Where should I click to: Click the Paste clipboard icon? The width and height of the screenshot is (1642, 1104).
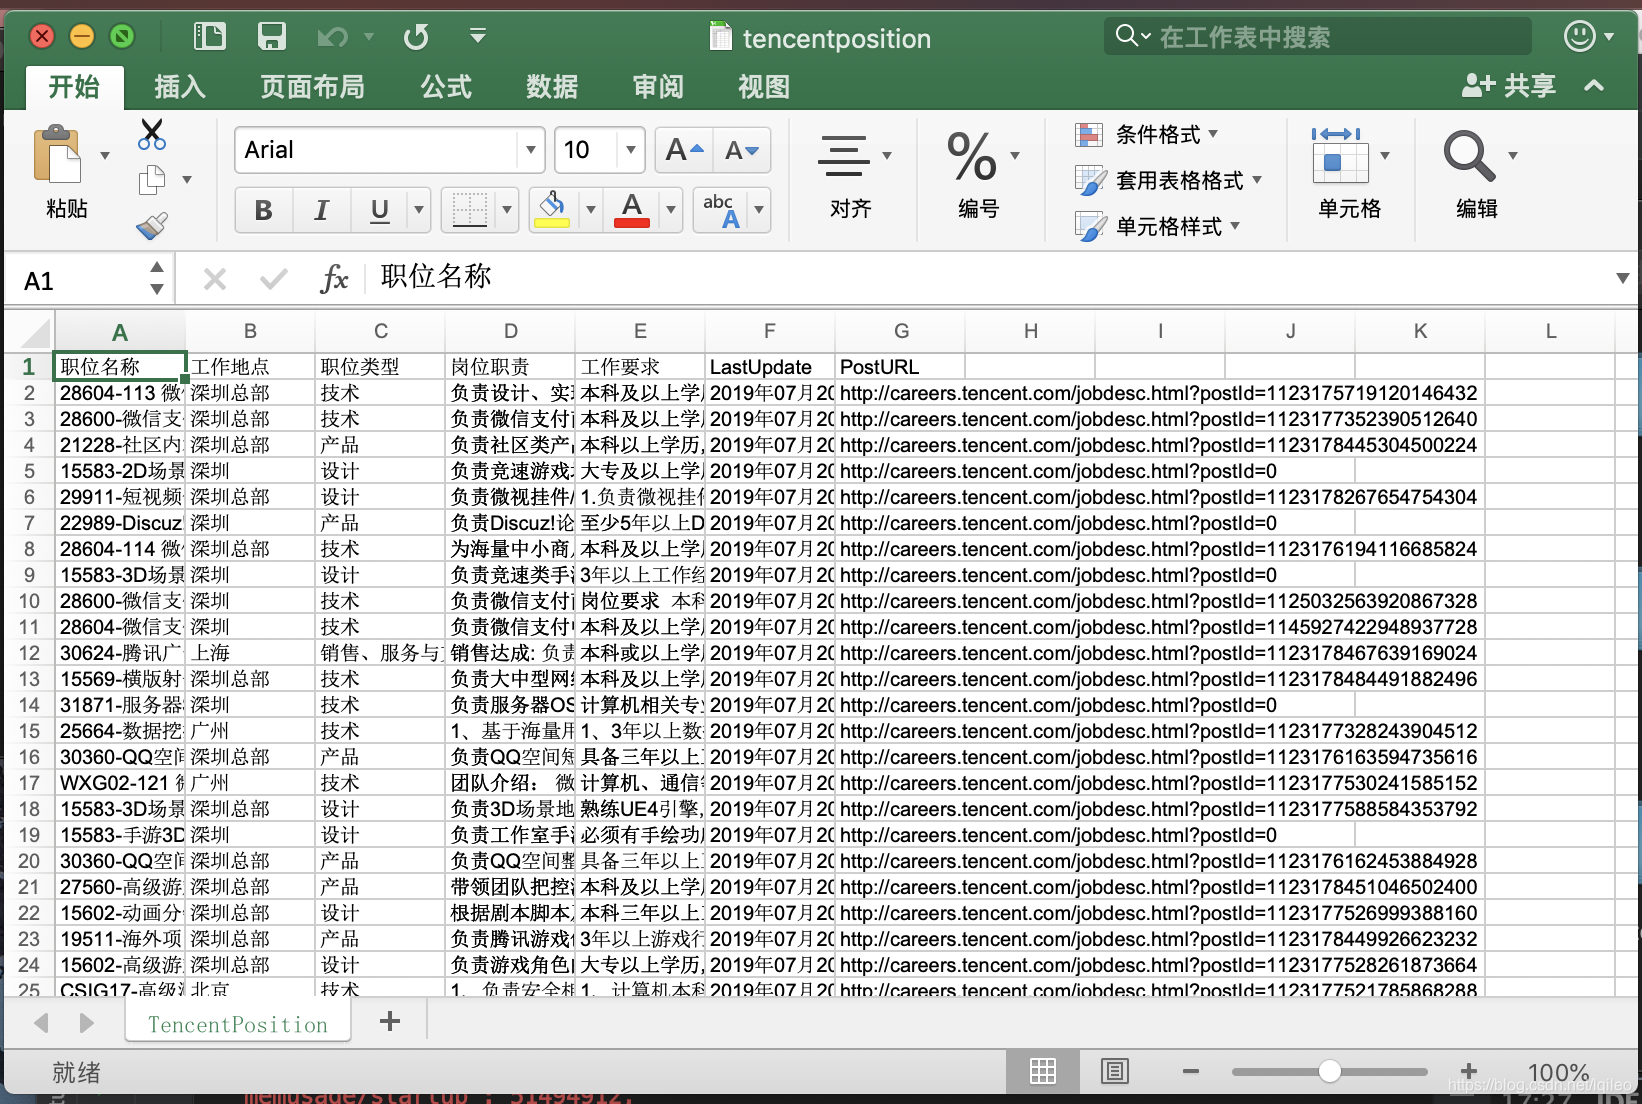[x=58, y=155]
